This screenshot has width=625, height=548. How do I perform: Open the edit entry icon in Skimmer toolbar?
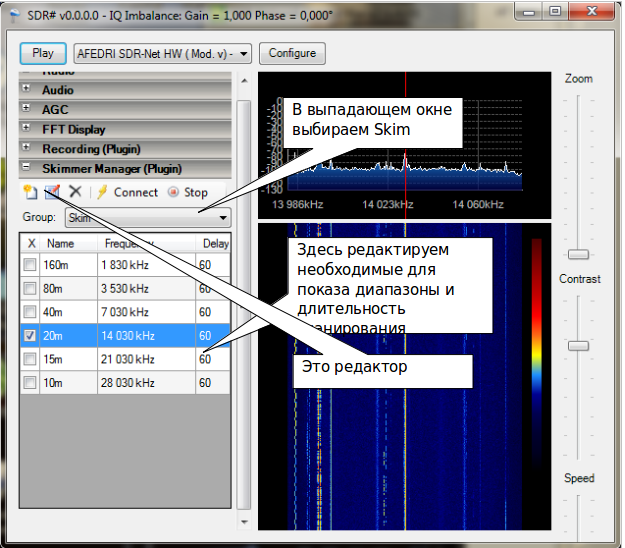point(52,192)
